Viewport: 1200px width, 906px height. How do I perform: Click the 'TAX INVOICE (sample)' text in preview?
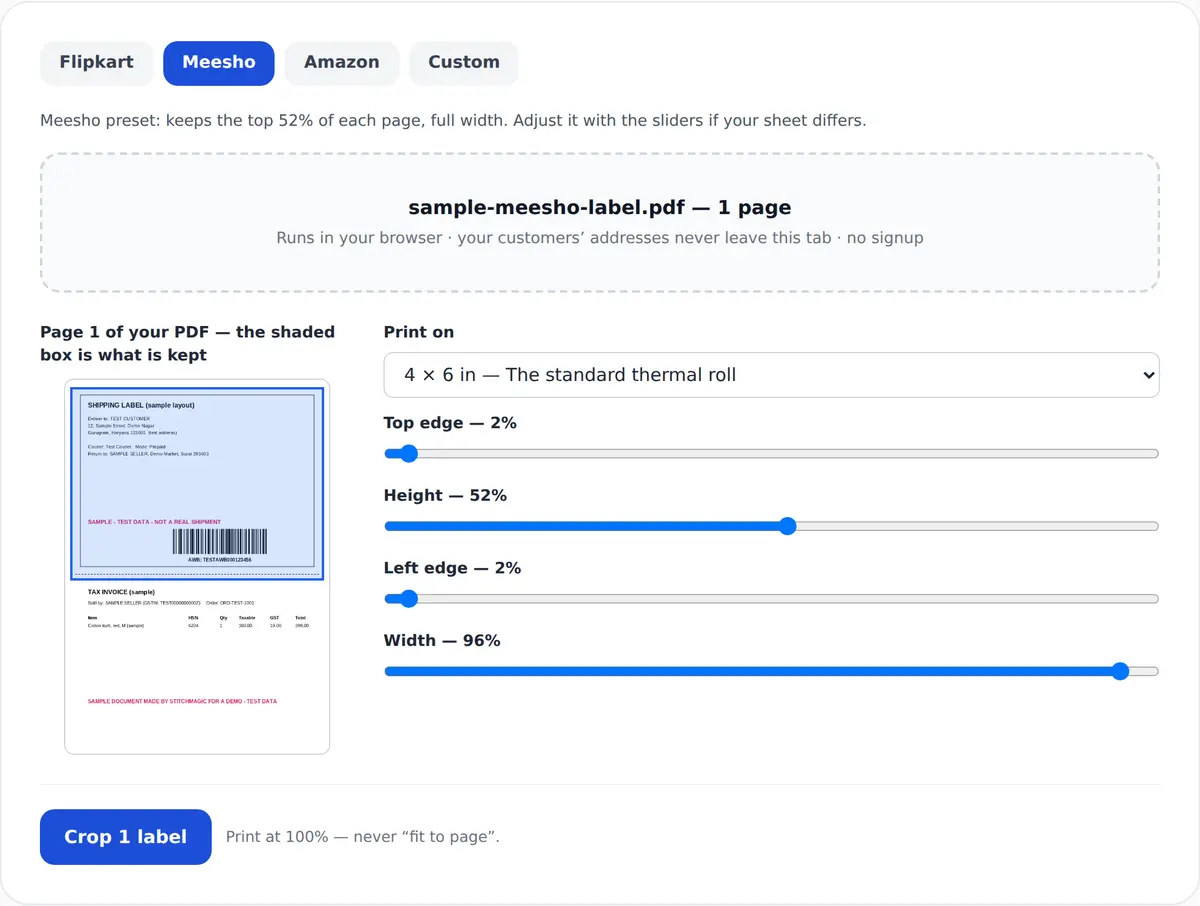pos(121,593)
